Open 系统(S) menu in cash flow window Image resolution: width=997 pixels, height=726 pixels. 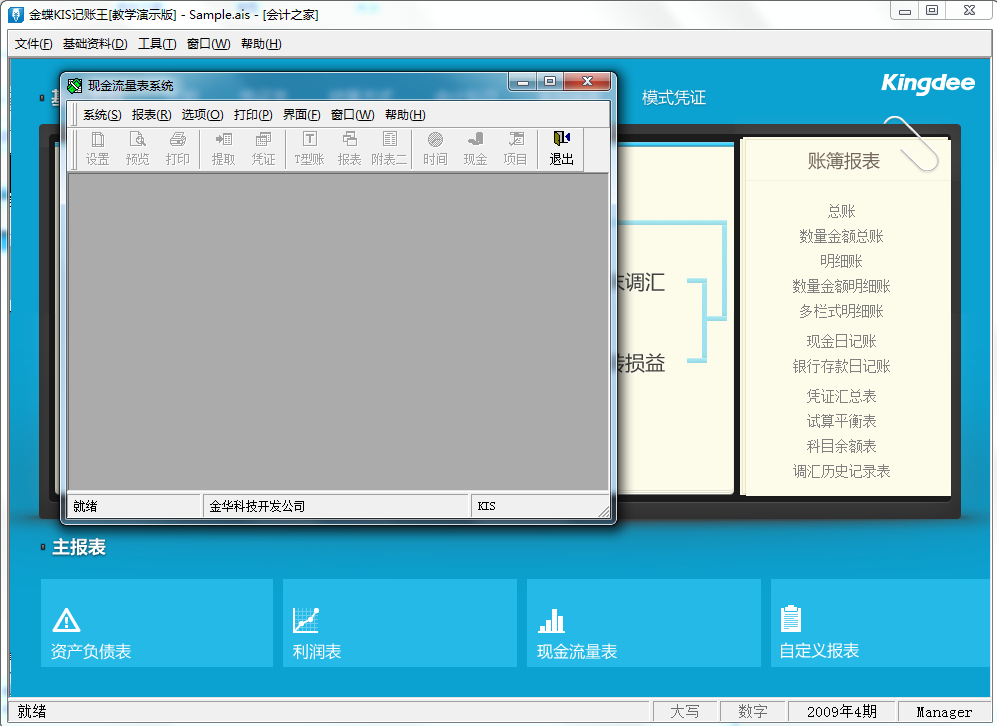102,114
